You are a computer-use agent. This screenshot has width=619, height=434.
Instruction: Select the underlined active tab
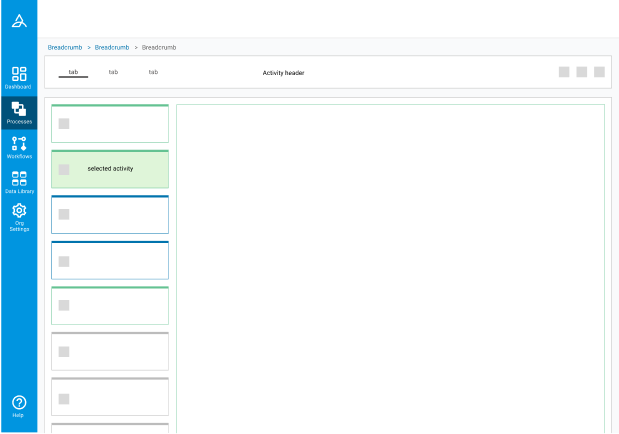pos(73,72)
